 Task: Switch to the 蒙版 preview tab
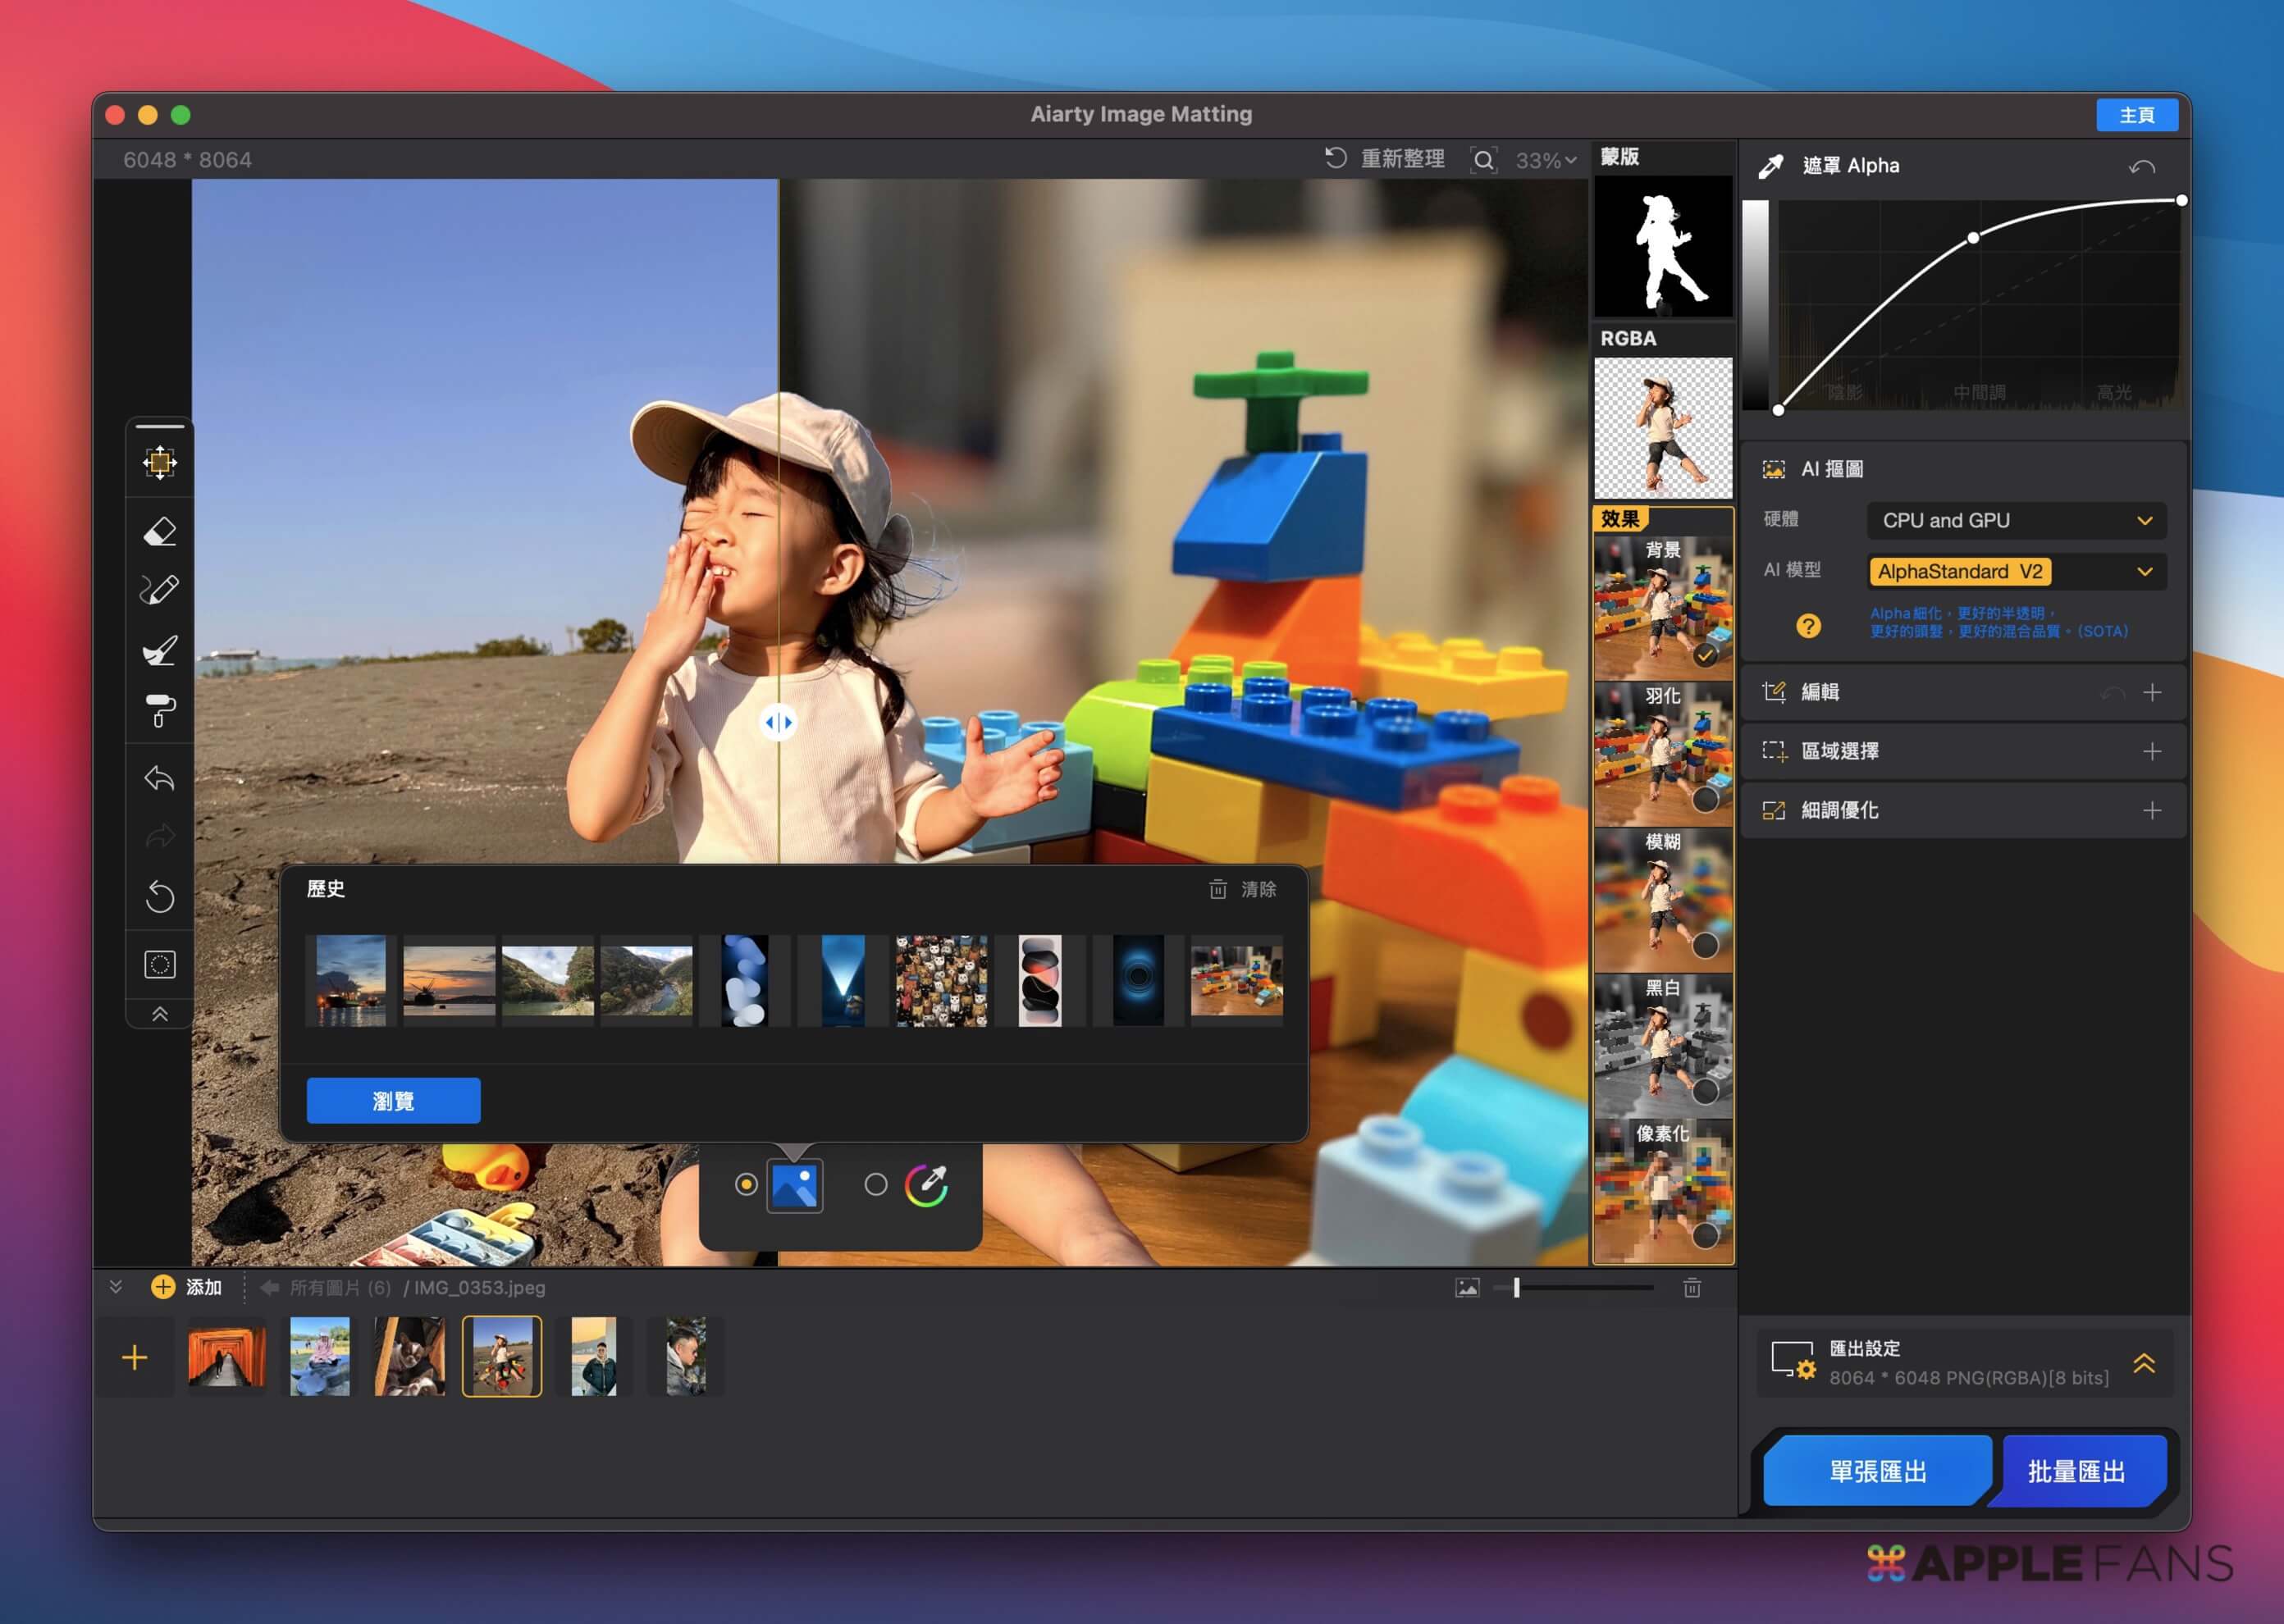(x=1663, y=247)
